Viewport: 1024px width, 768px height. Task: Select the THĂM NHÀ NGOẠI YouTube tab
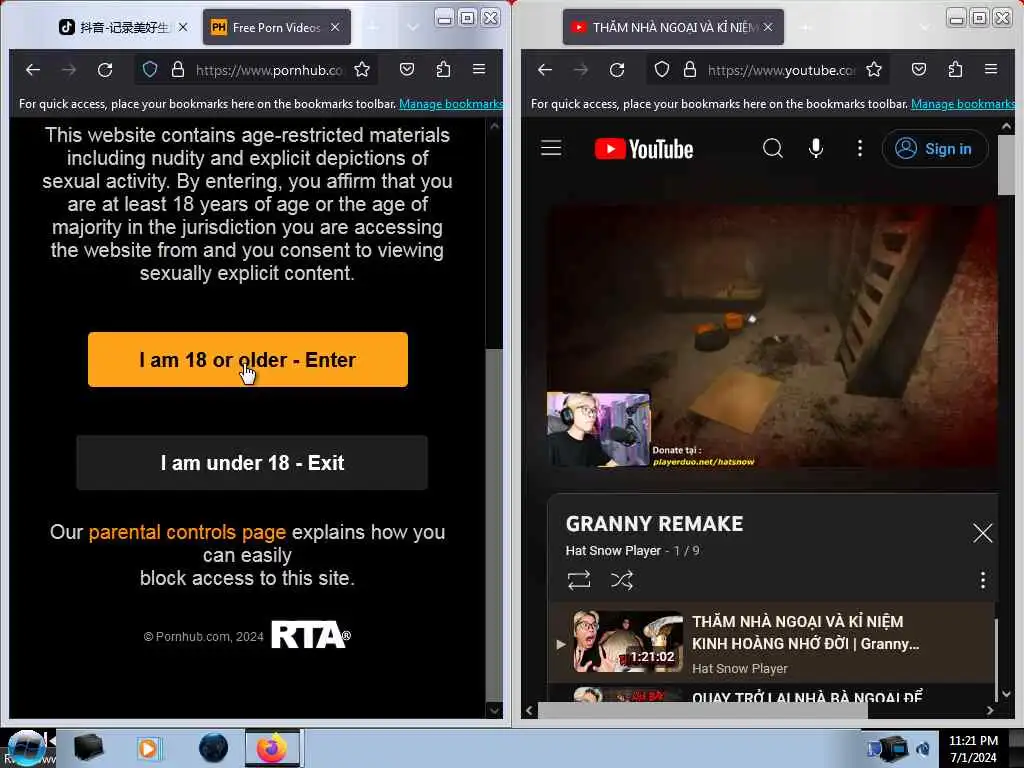click(673, 27)
